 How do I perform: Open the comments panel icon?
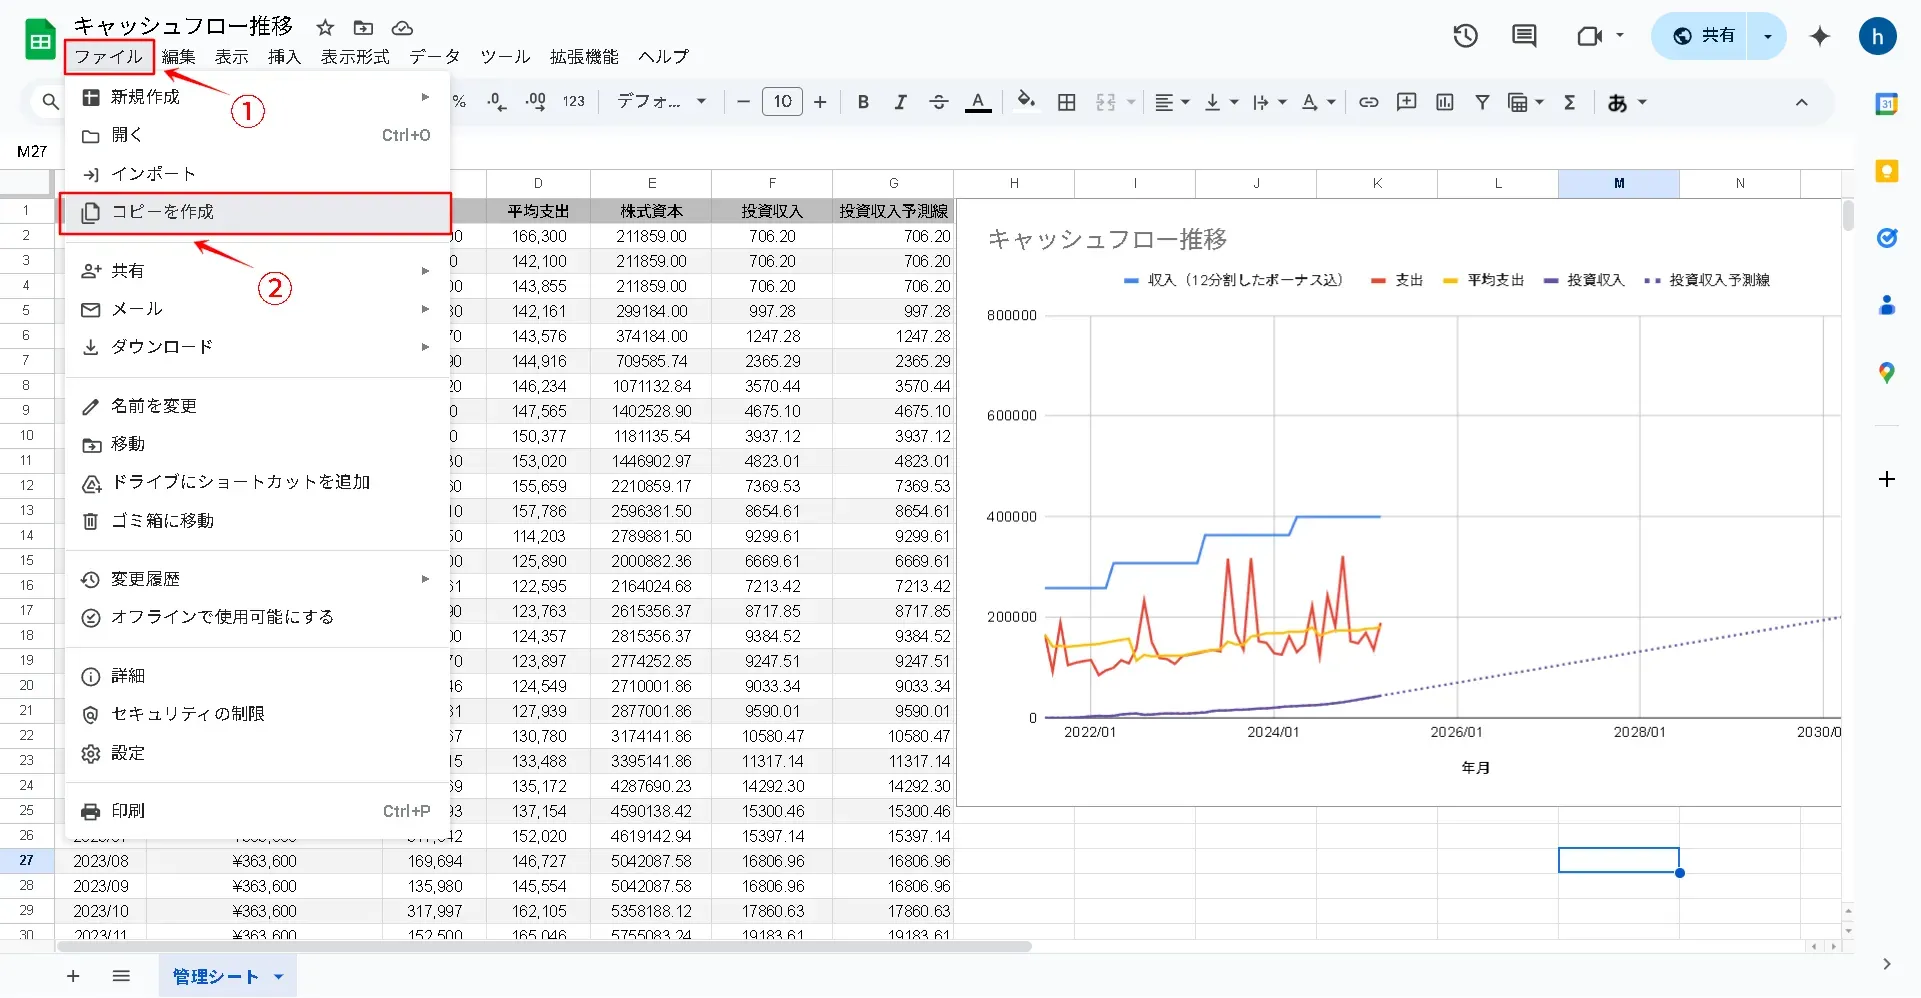click(x=1524, y=36)
